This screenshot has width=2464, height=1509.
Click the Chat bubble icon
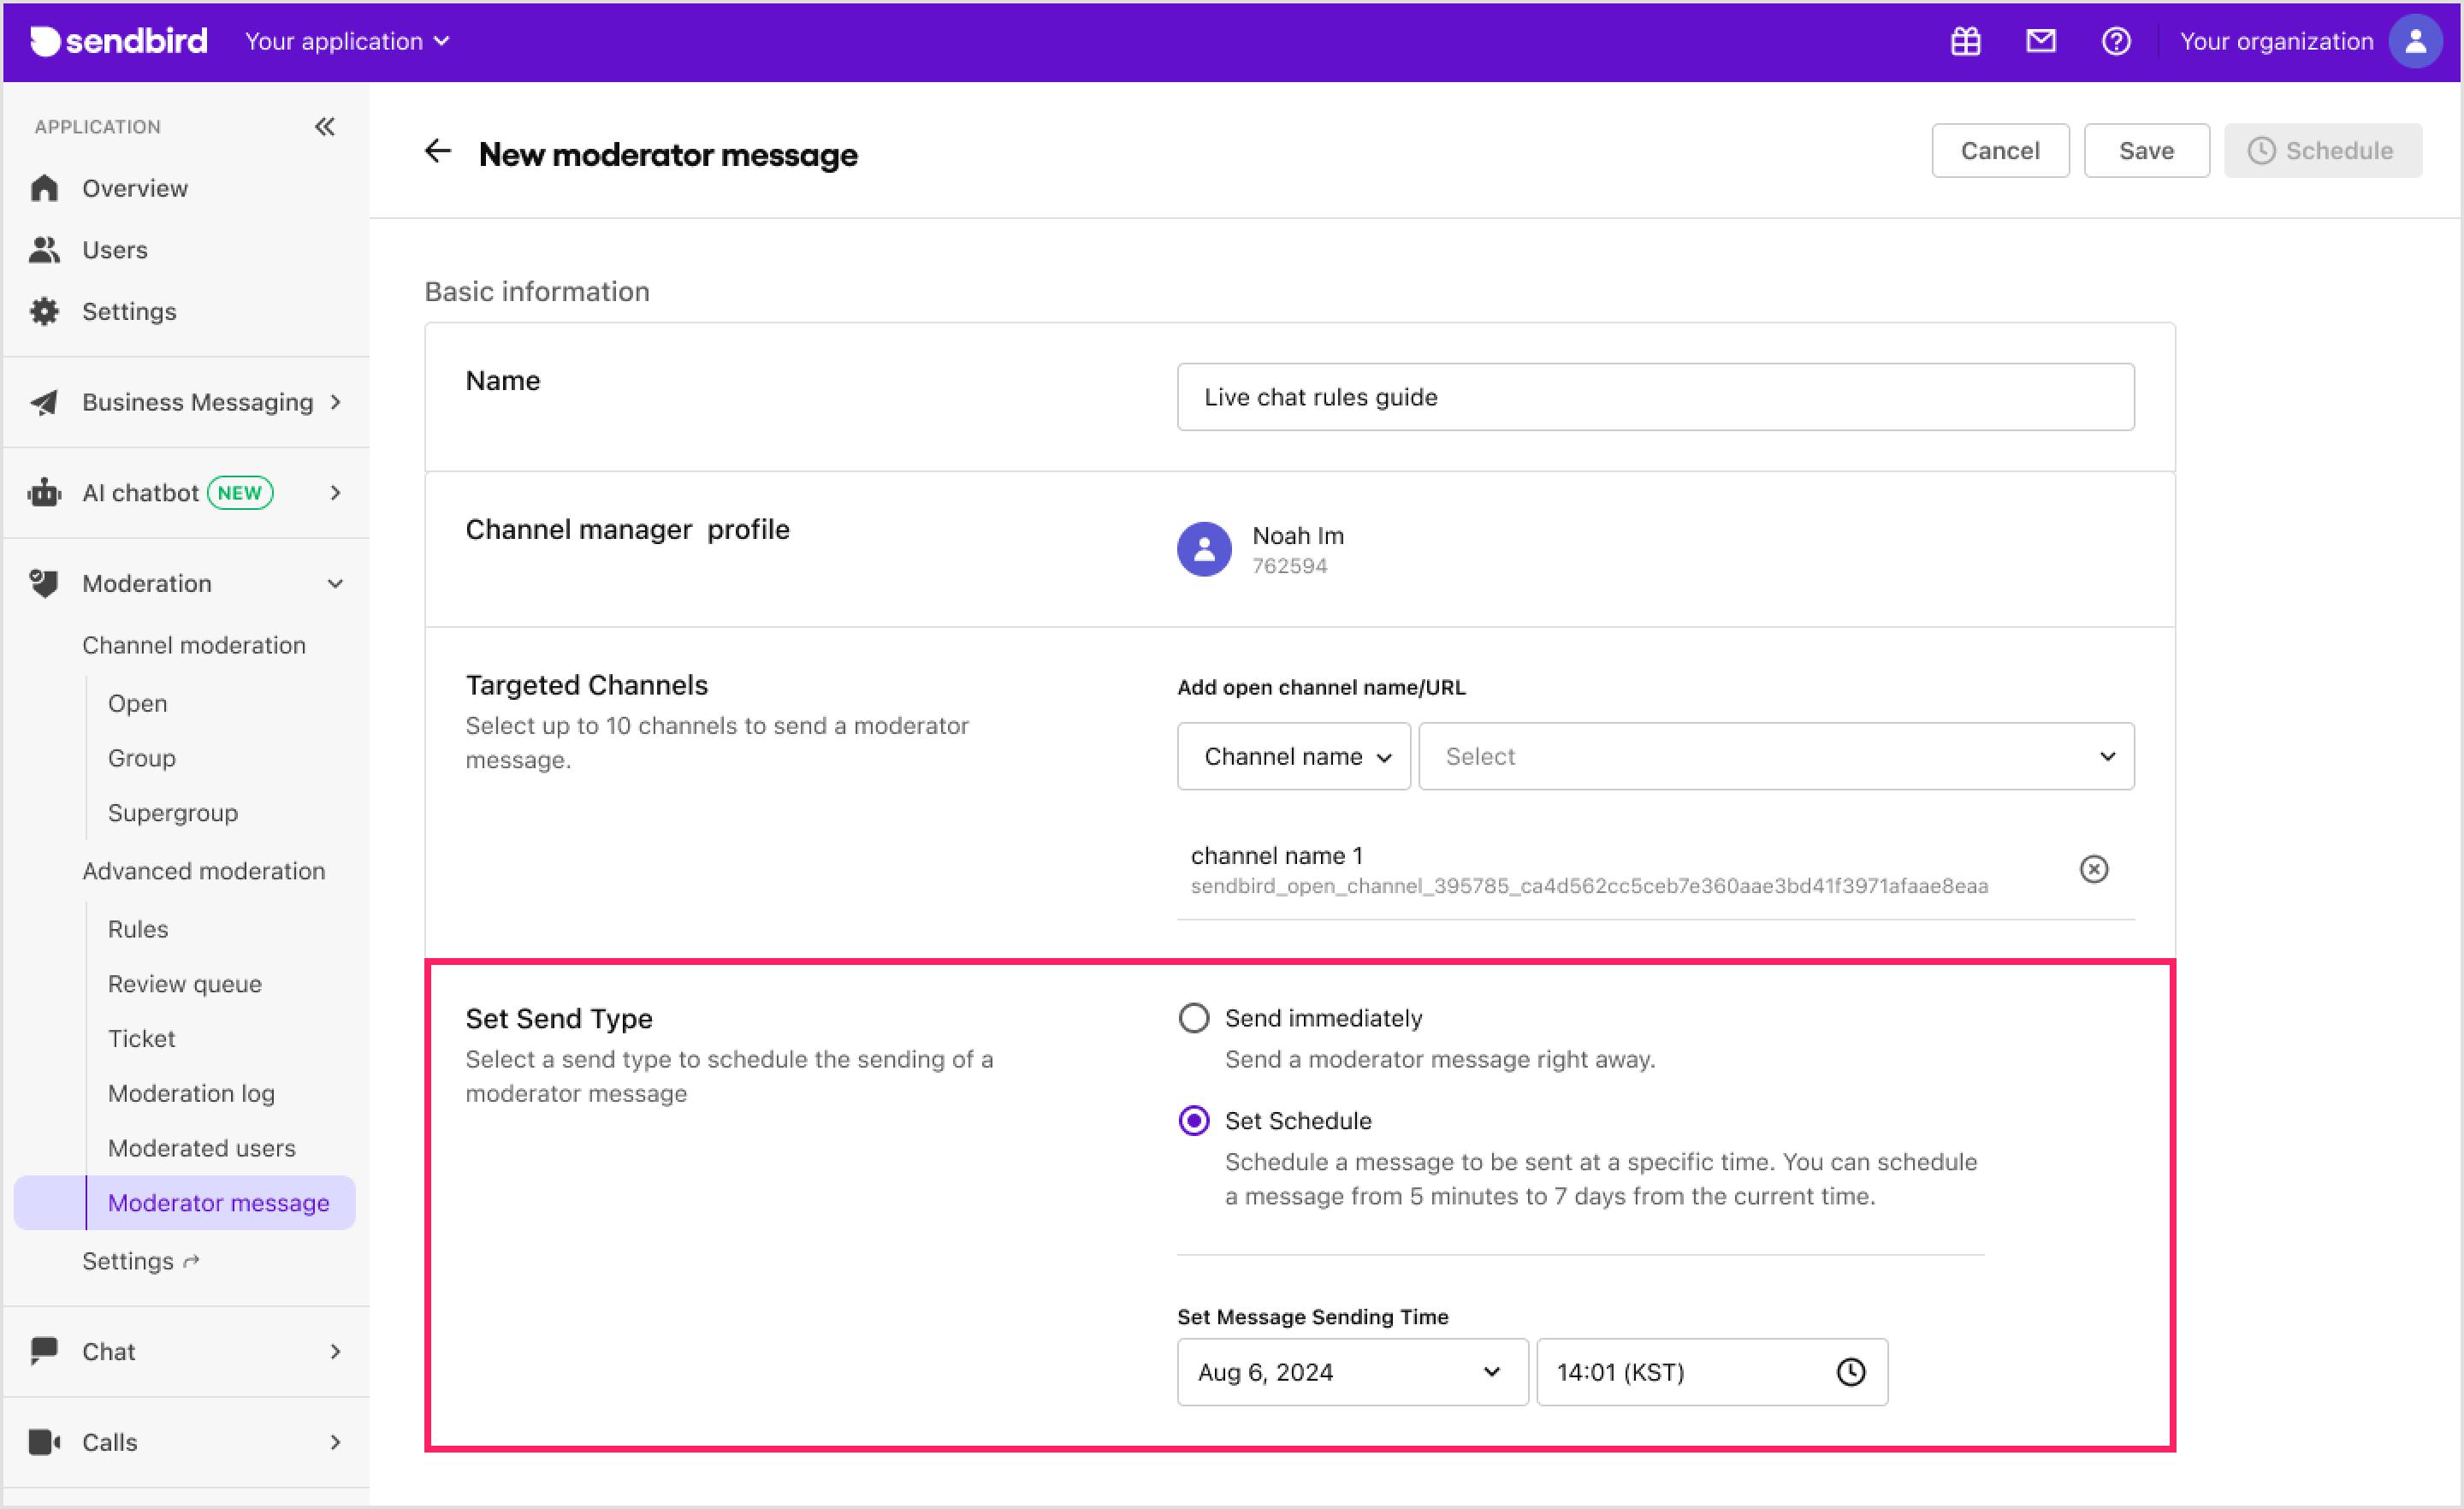click(x=44, y=1351)
